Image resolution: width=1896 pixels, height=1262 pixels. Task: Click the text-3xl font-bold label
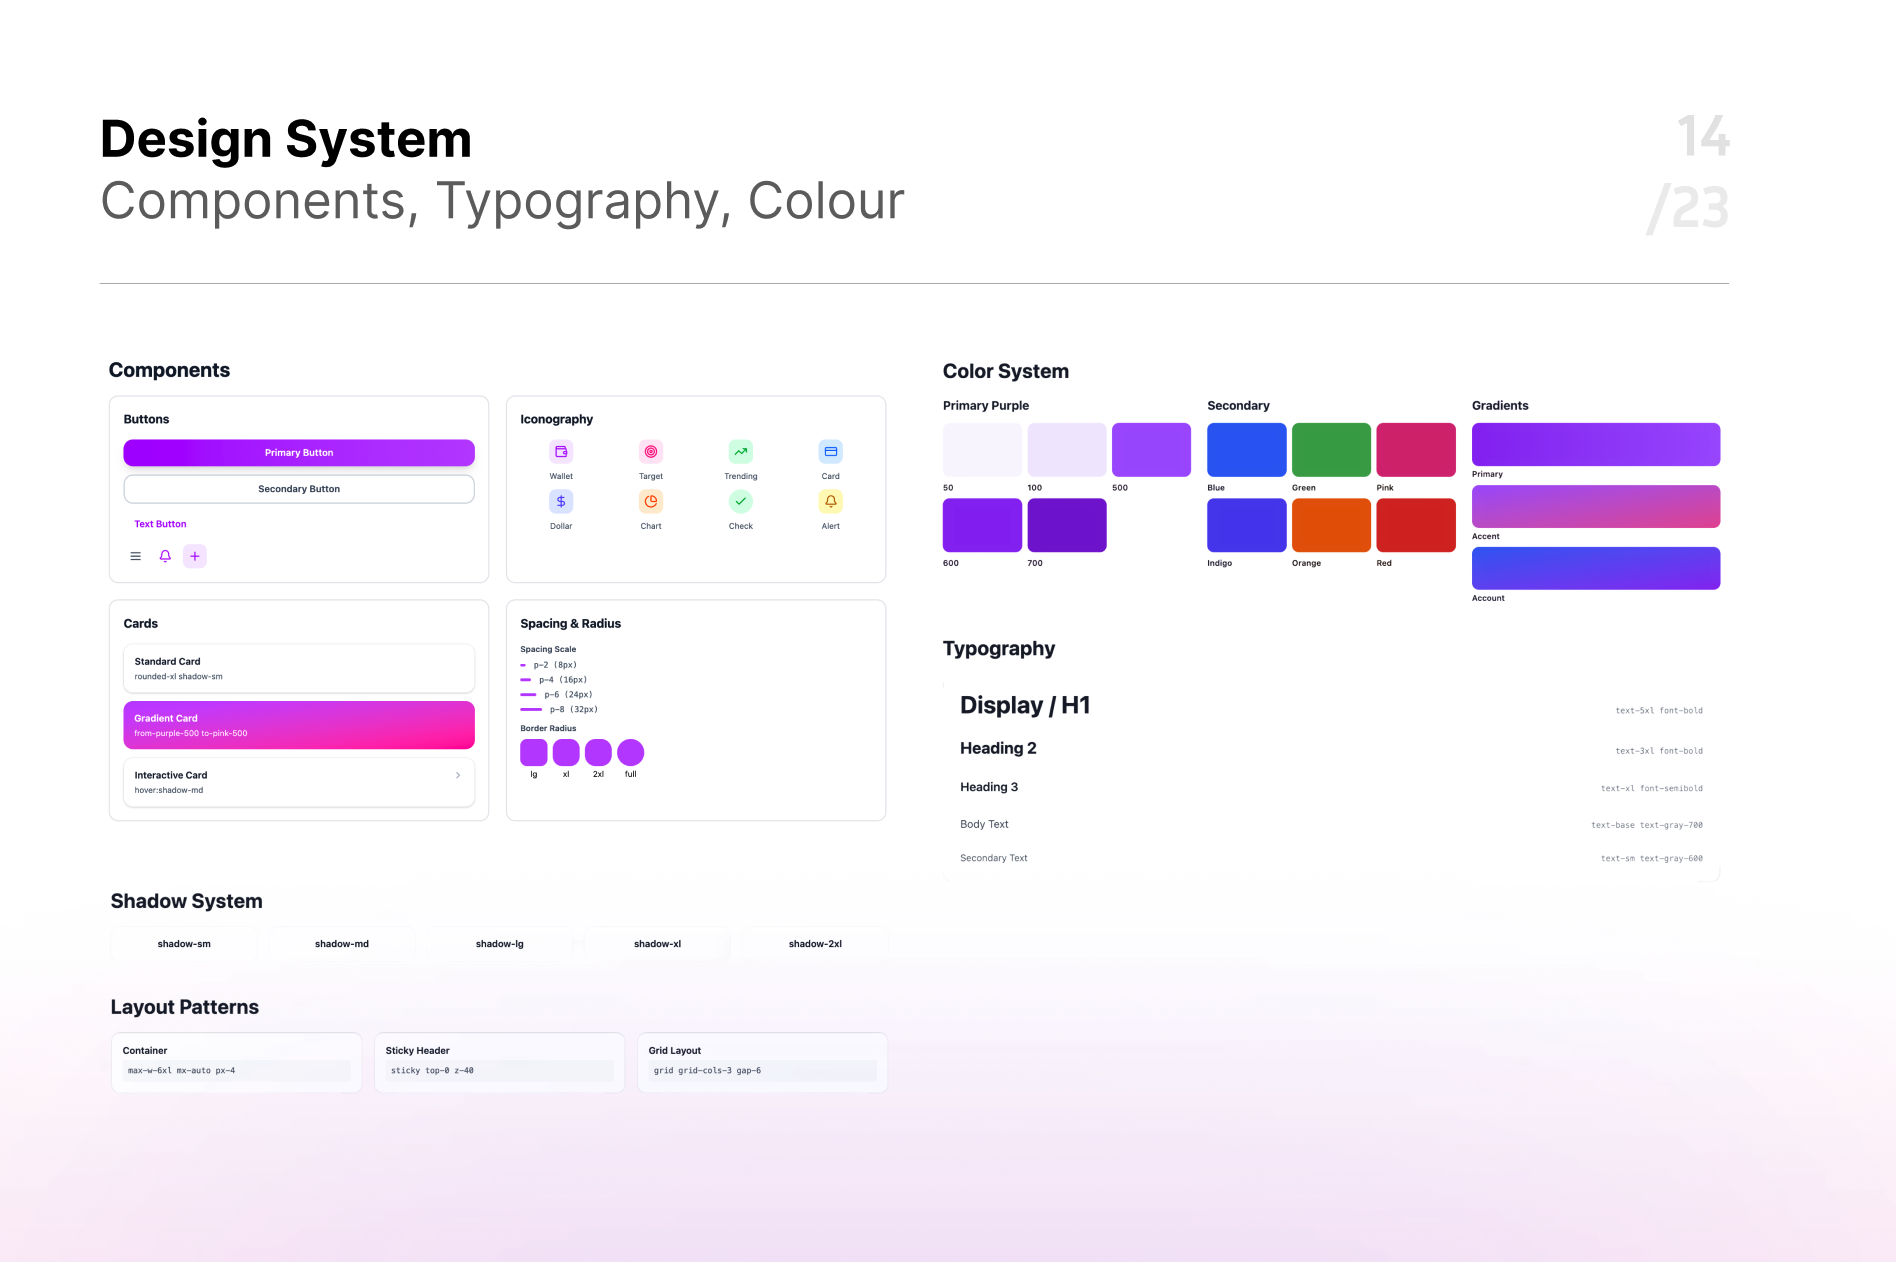(x=1659, y=751)
